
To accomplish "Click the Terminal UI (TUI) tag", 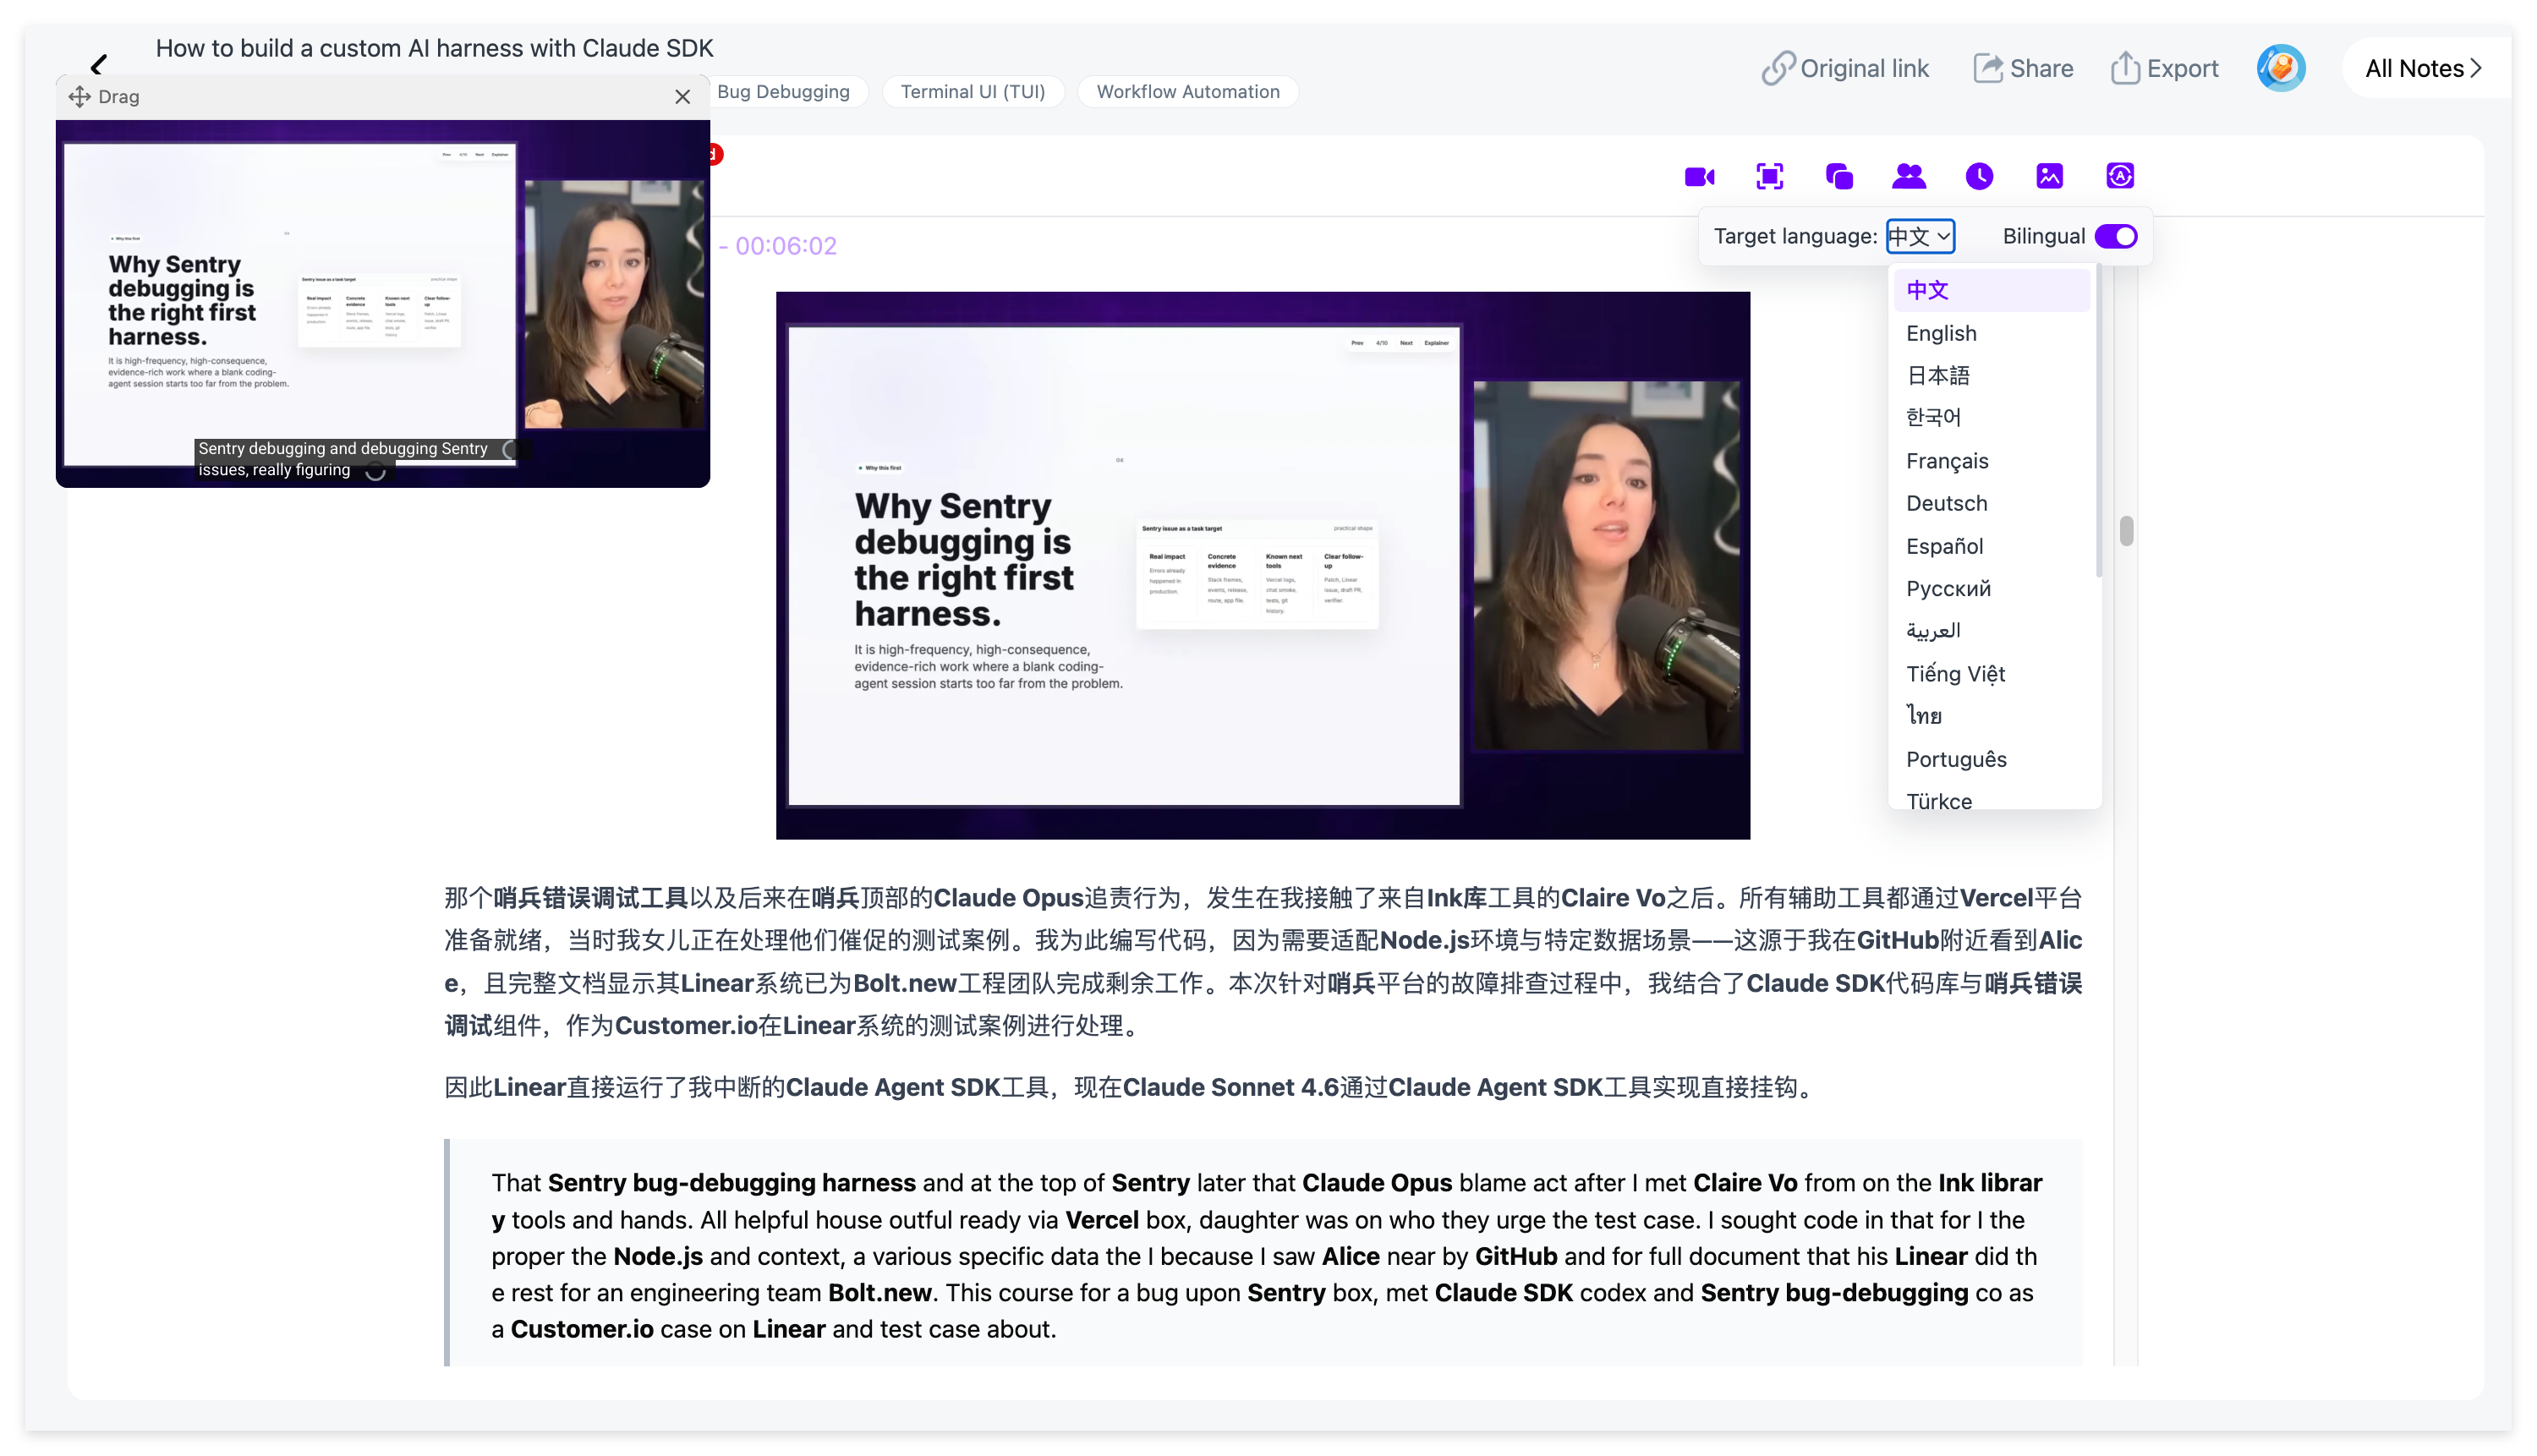I will pyautogui.click(x=972, y=92).
